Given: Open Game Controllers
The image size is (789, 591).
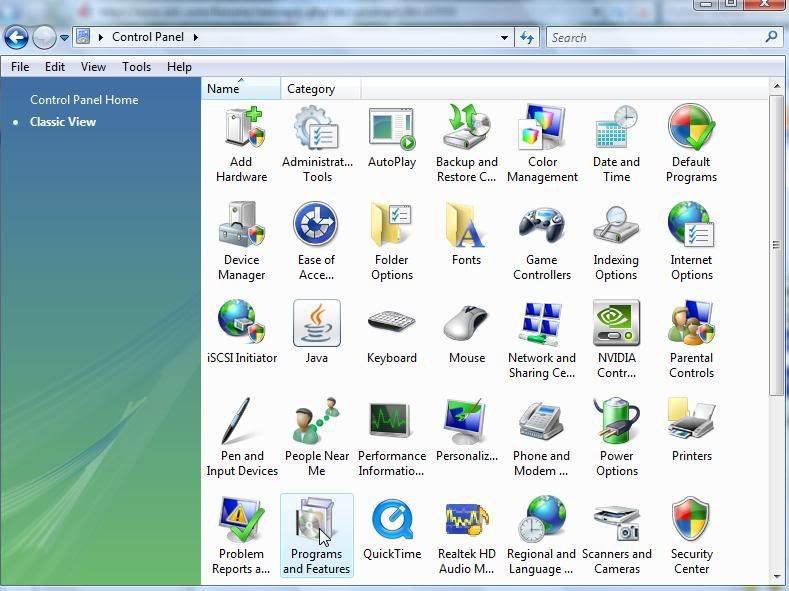Looking at the screenshot, I should tap(542, 242).
